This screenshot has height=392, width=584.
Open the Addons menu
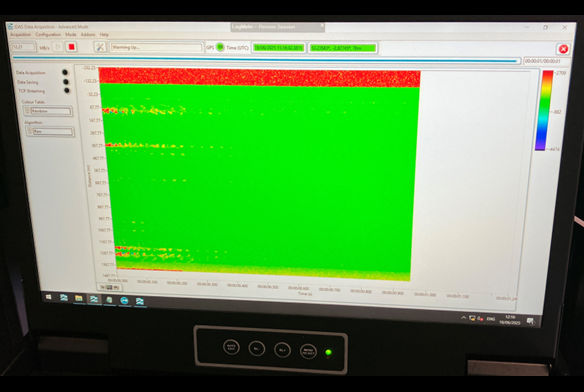tap(88, 35)
